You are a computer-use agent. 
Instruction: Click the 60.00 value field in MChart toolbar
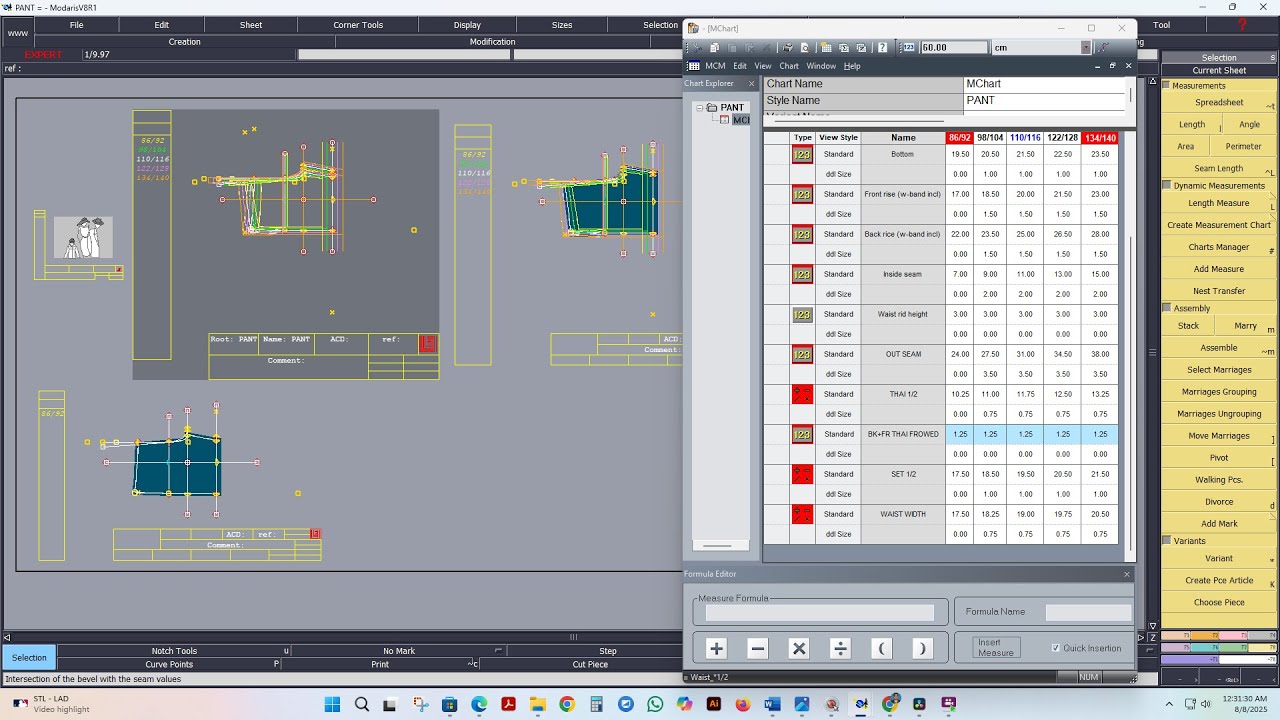(x=954, y=47)
